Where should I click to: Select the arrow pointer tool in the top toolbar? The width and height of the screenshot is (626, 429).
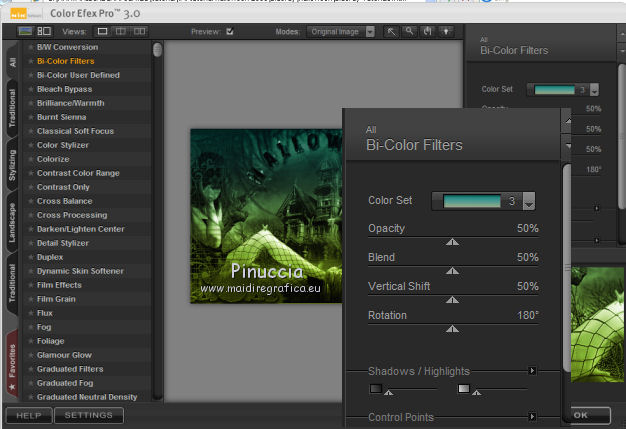coord(392,32)
